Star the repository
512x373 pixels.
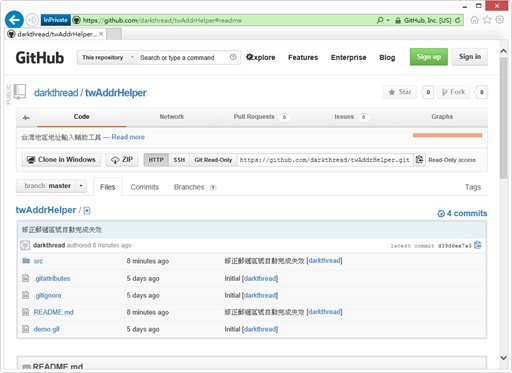(400, 92)
